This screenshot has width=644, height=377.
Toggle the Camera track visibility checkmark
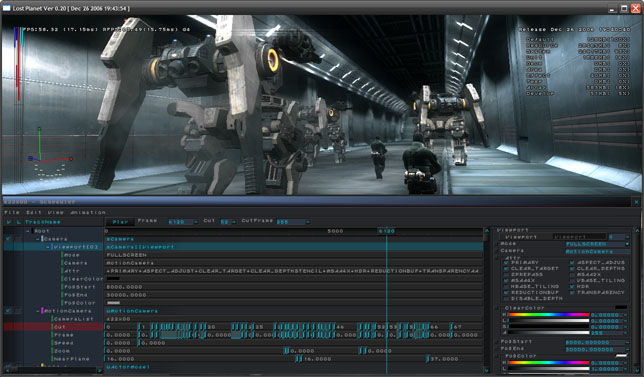click(x=8, y=239)
